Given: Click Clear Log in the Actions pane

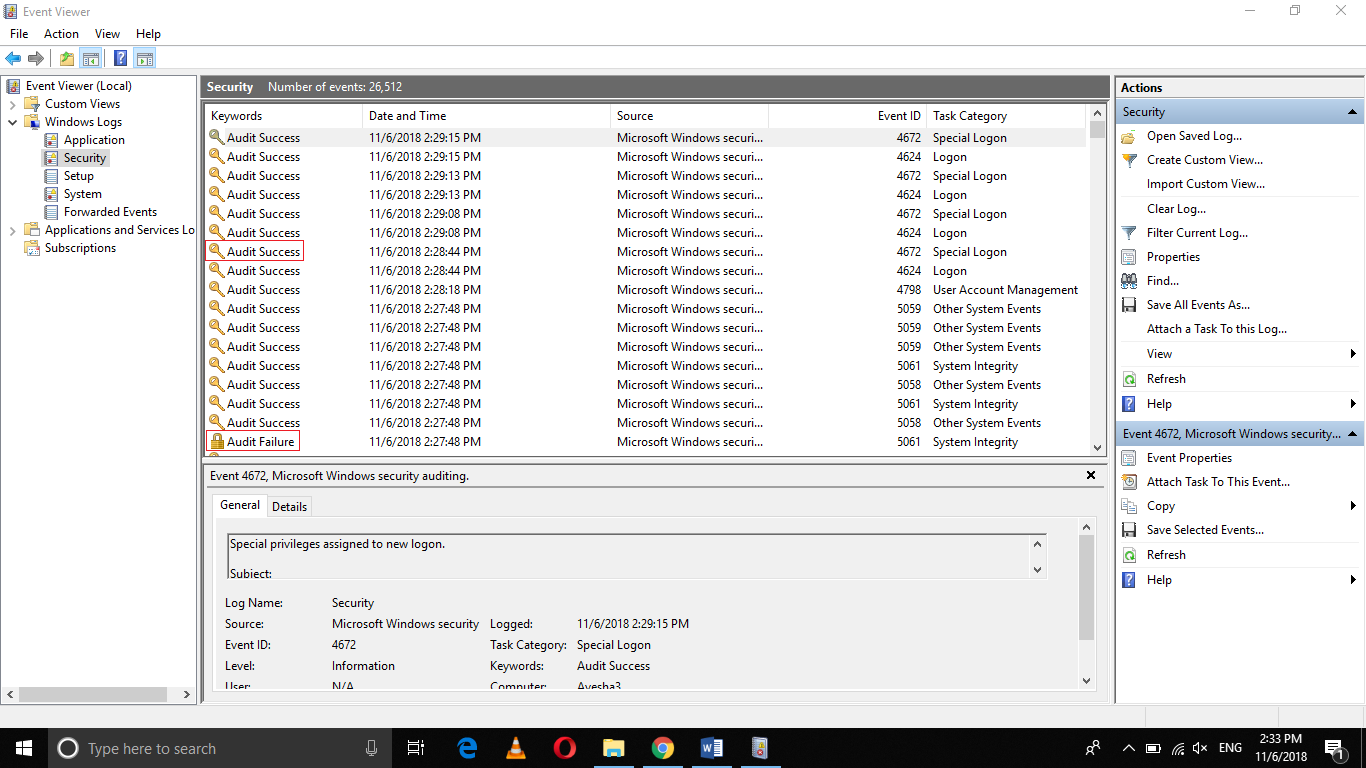Looking at the screenshot, I should (x=1176, y=209).
